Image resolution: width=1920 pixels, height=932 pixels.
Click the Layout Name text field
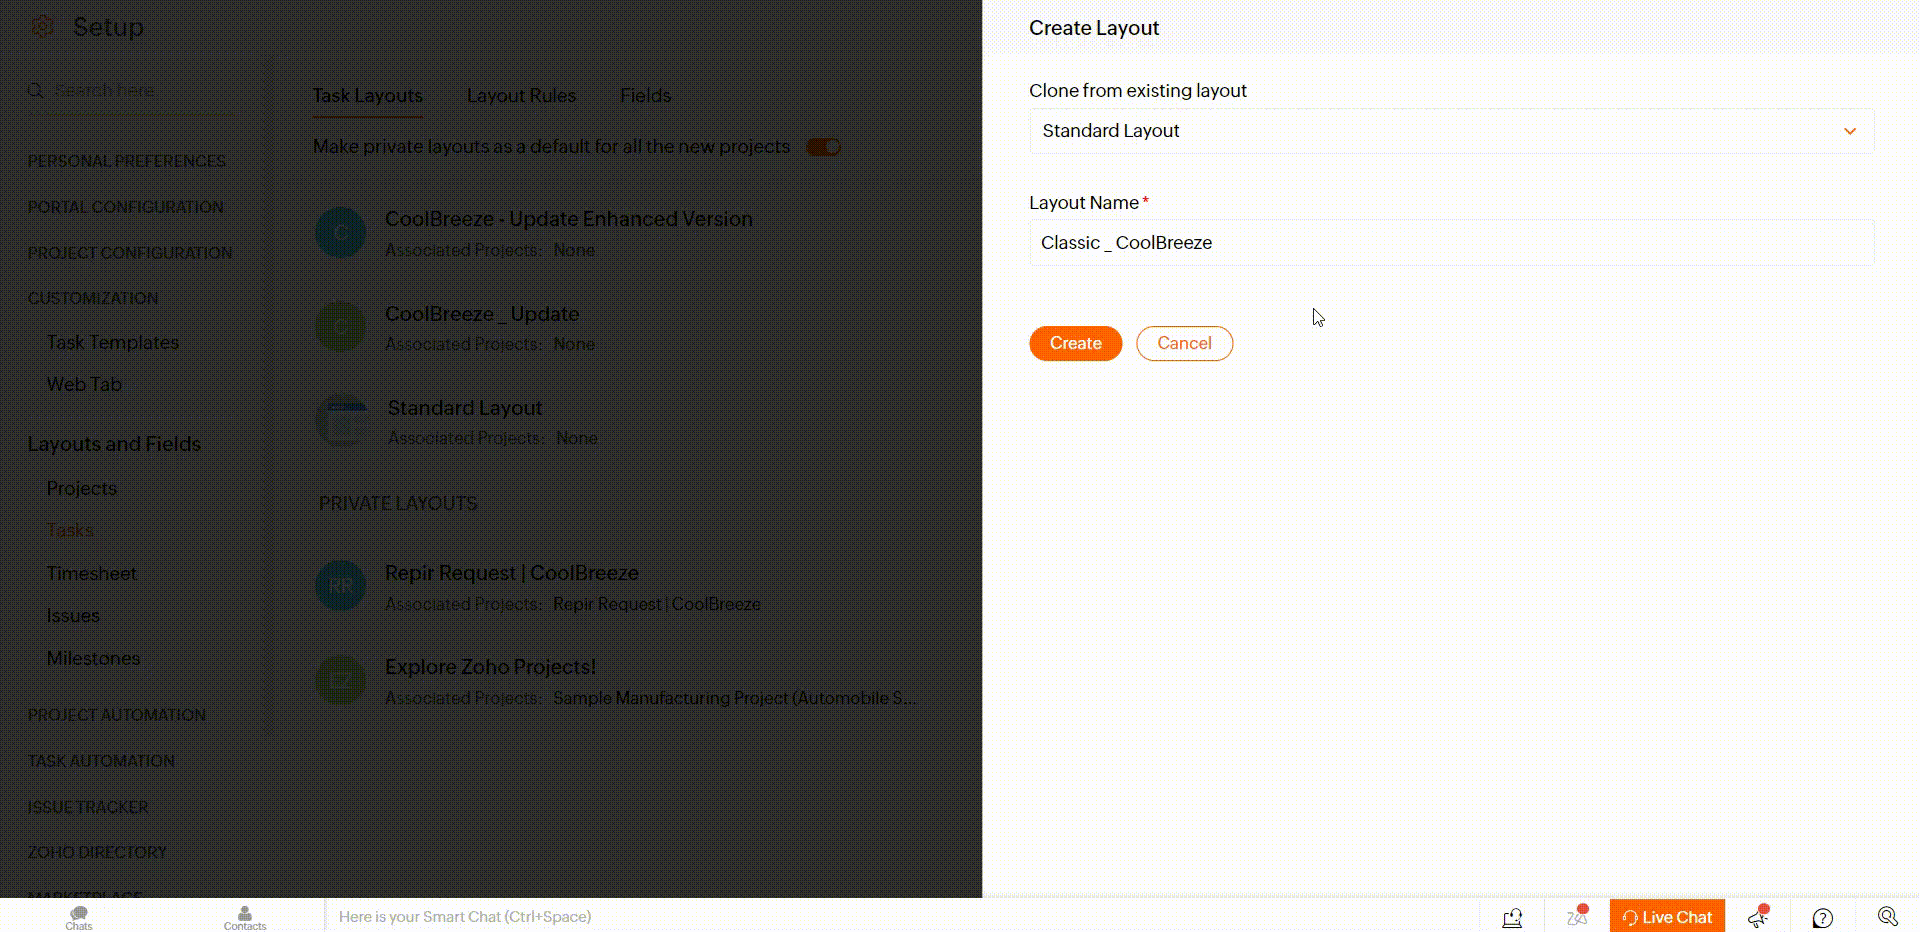tap(1450, 243)
